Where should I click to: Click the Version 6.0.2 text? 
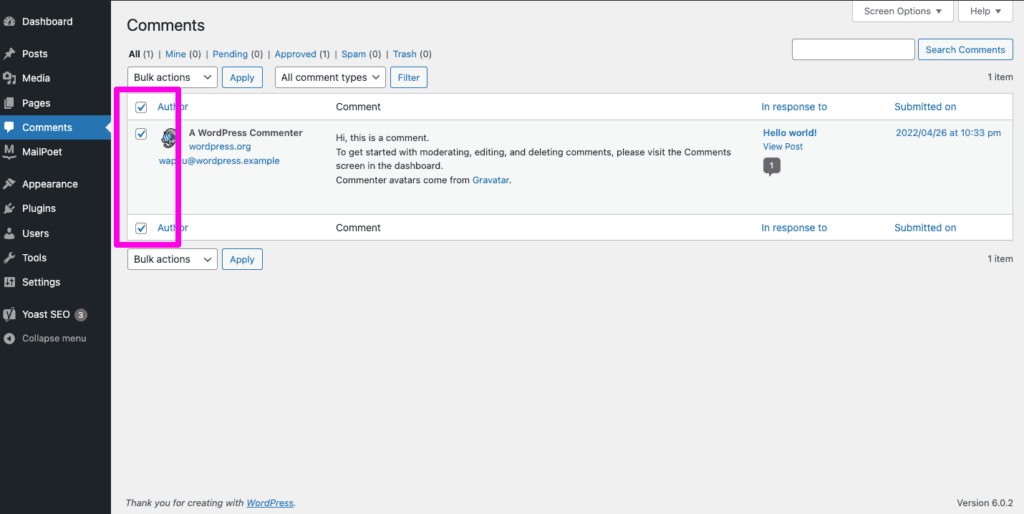tap(985, 503)
